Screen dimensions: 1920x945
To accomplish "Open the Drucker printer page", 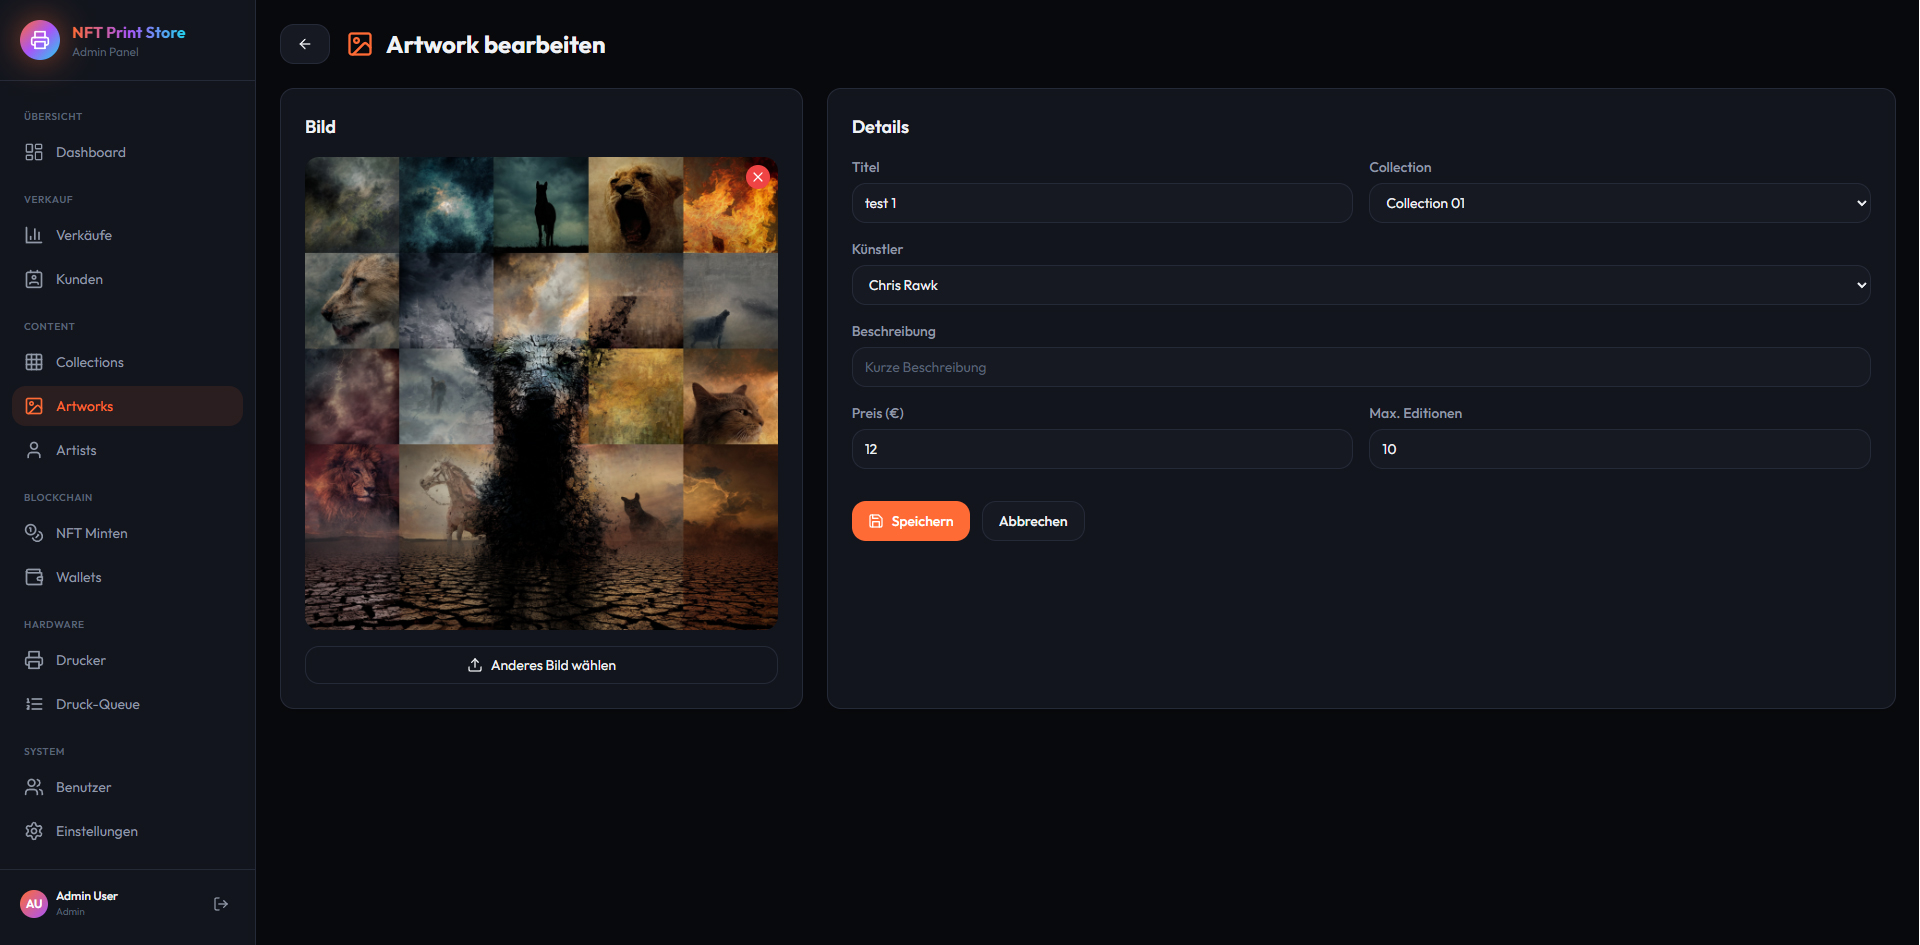I will click(x=80, y=660).
